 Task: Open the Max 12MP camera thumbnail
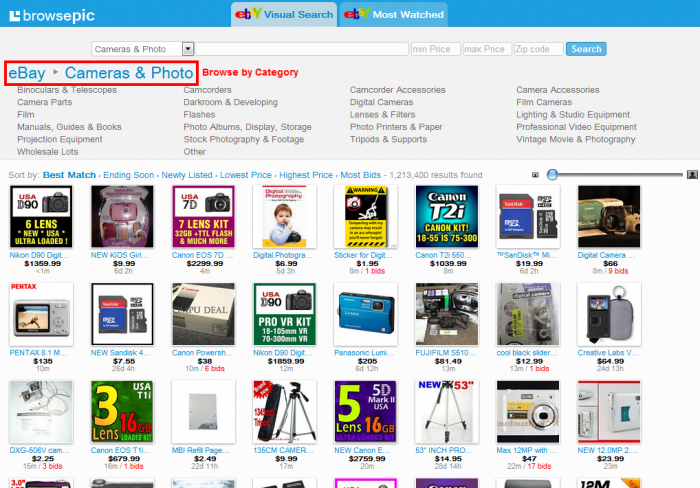(528, 412)
